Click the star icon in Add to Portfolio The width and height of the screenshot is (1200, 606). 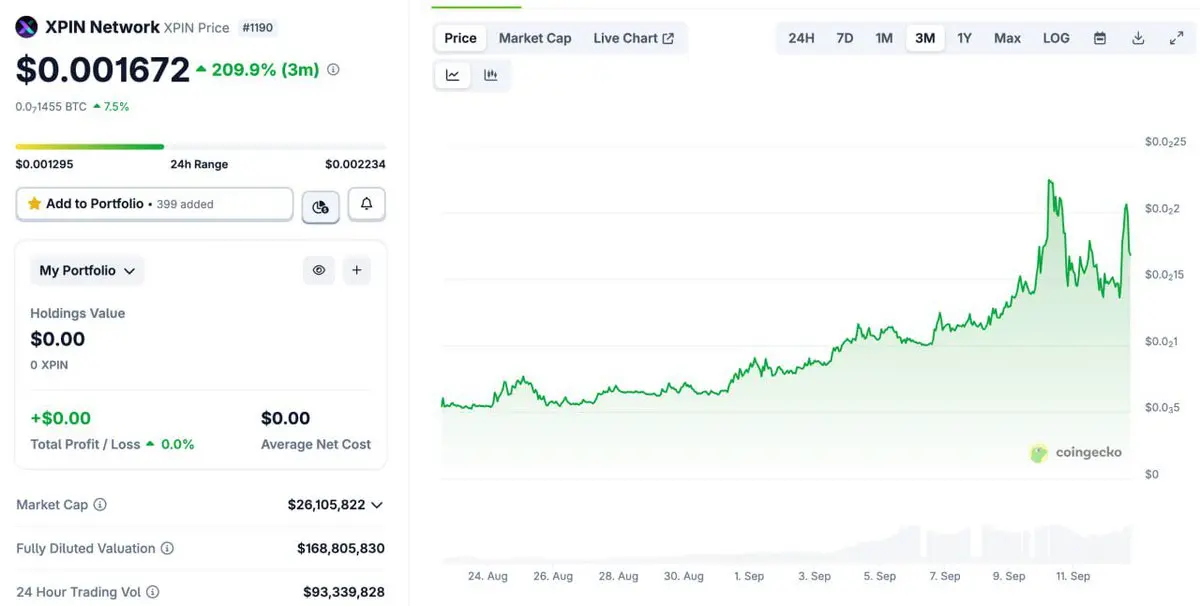coord(35,204)
